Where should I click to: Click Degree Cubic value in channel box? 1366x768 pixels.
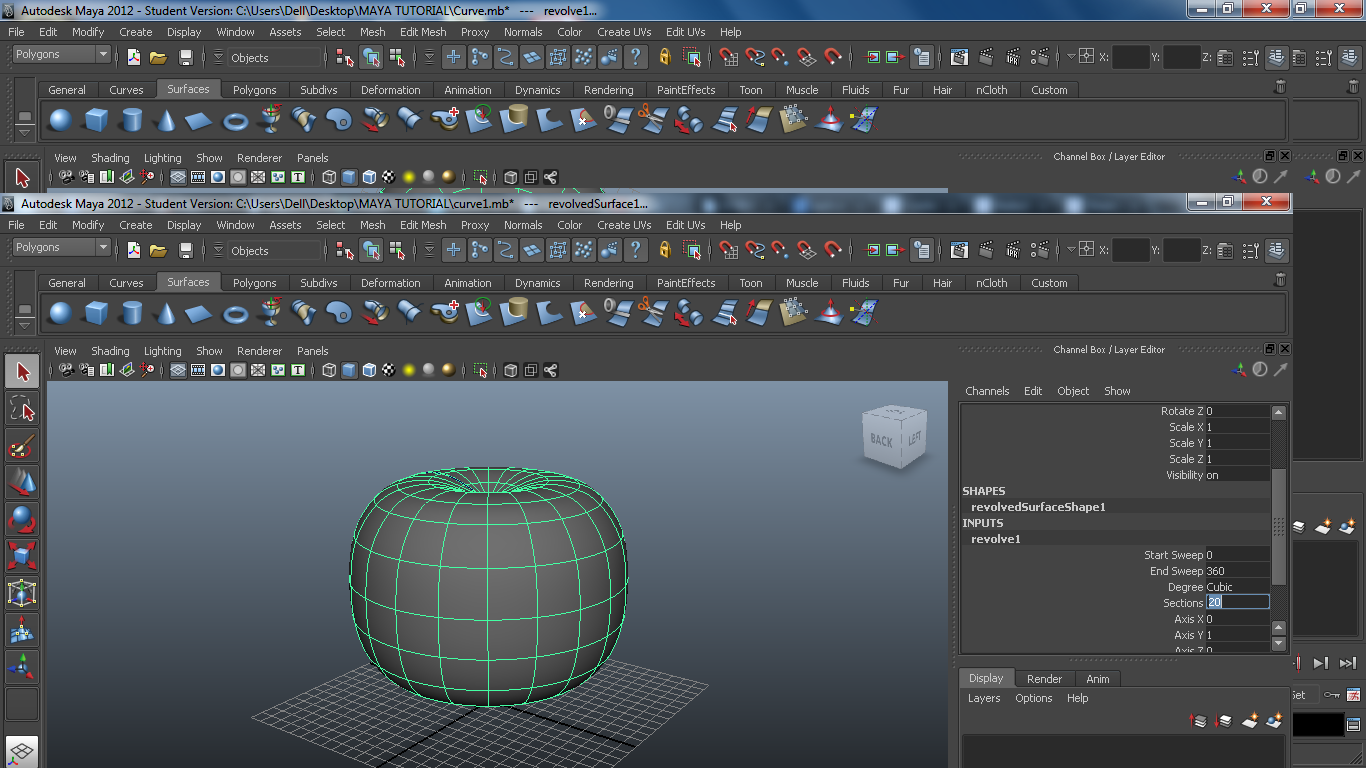pyautogui.click(x=1237, y=587)
